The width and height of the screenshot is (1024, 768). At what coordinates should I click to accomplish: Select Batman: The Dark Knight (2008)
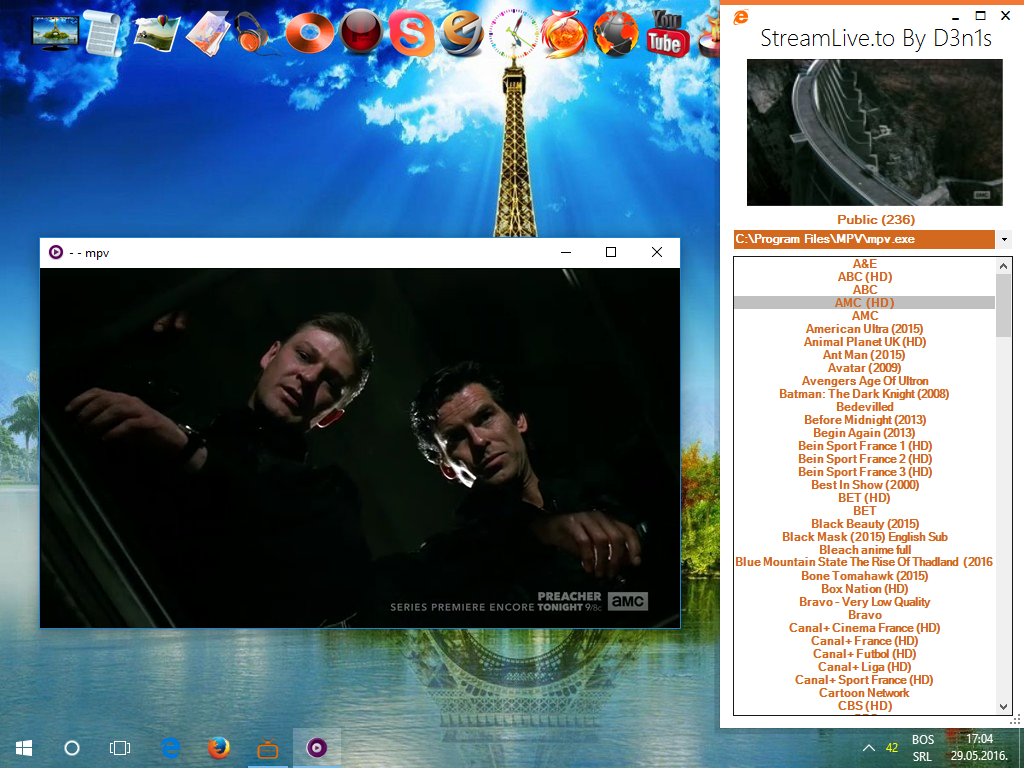[x=865, y=394]
